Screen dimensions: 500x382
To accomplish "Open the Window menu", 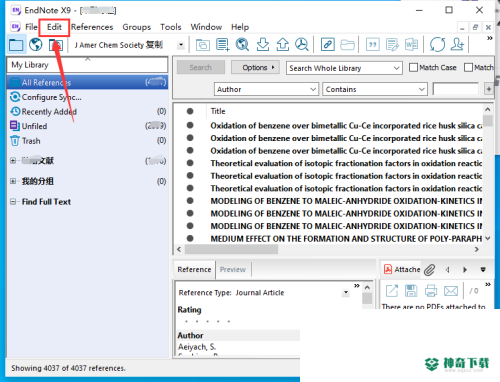I will 206,27.
